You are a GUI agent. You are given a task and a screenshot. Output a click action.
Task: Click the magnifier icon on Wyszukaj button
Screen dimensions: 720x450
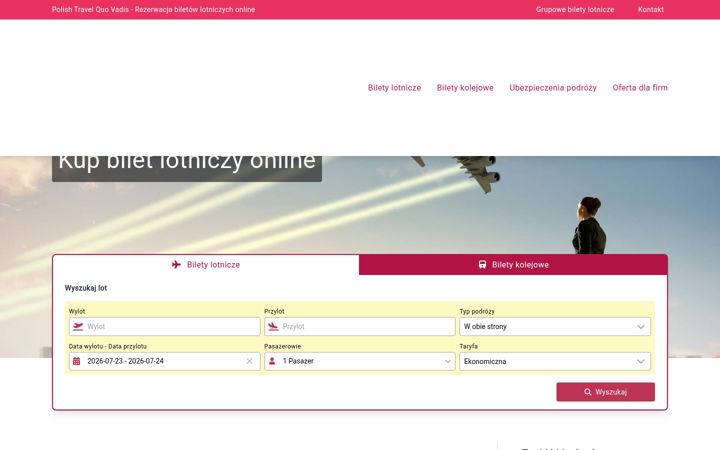pyautogui.click(x=587, y=392)
